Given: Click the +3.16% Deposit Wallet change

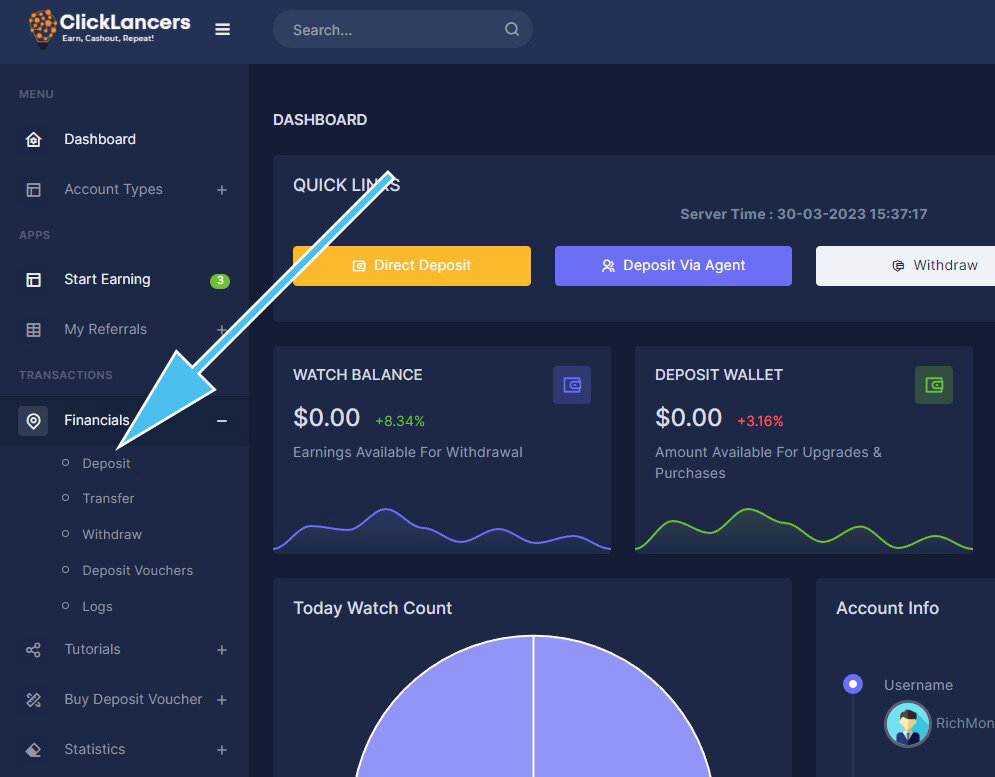Looking at the screenshot, I should pyautogui.click(x=760, y=421).
